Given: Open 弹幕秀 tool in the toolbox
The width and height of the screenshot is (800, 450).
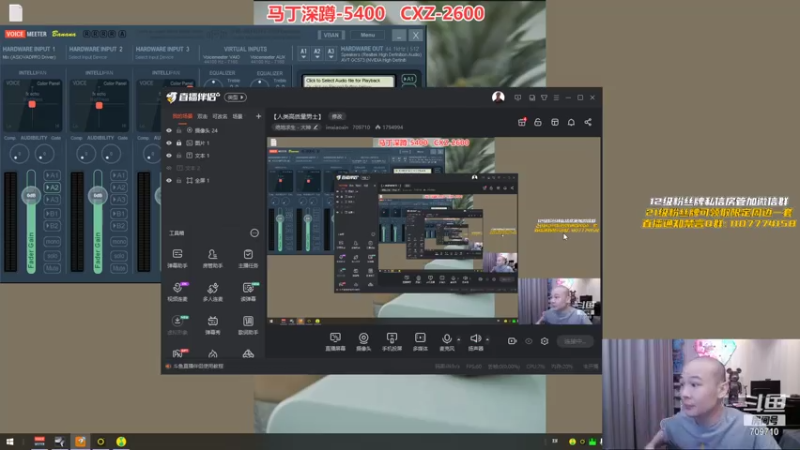Looking at the screenshot, I should pyautogui.click(x=212, y=325).
